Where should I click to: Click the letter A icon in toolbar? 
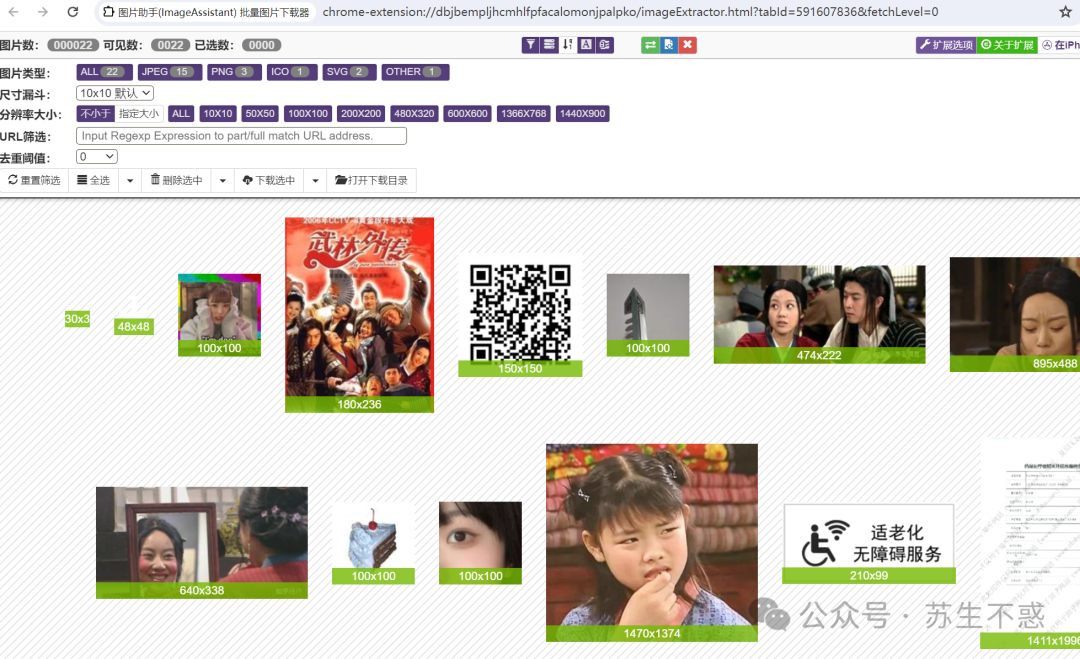586,45
